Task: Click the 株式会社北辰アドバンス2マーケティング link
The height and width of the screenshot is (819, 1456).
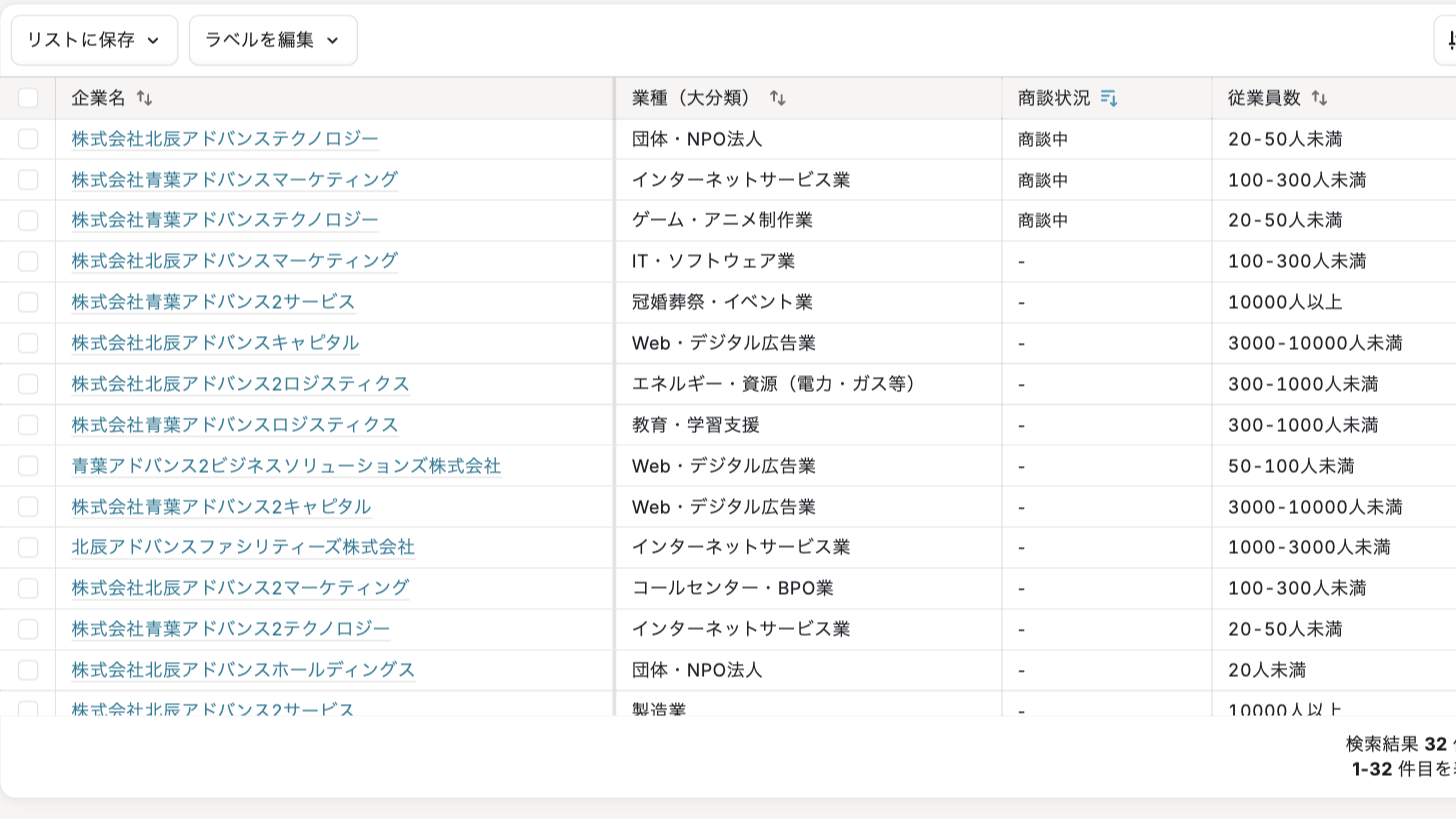Action: [240, 588]
